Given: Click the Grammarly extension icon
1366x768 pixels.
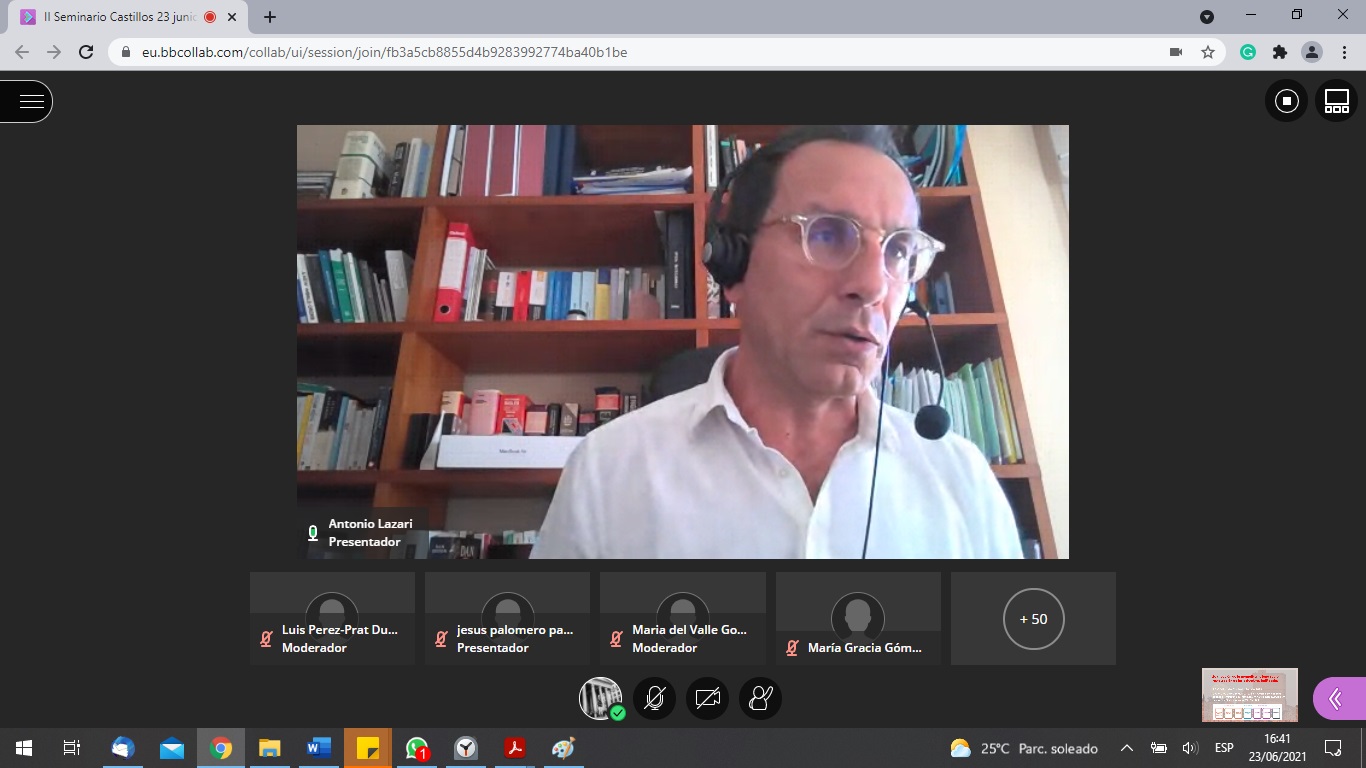Looking at the screenshot, I should [x=1248, y=52].
